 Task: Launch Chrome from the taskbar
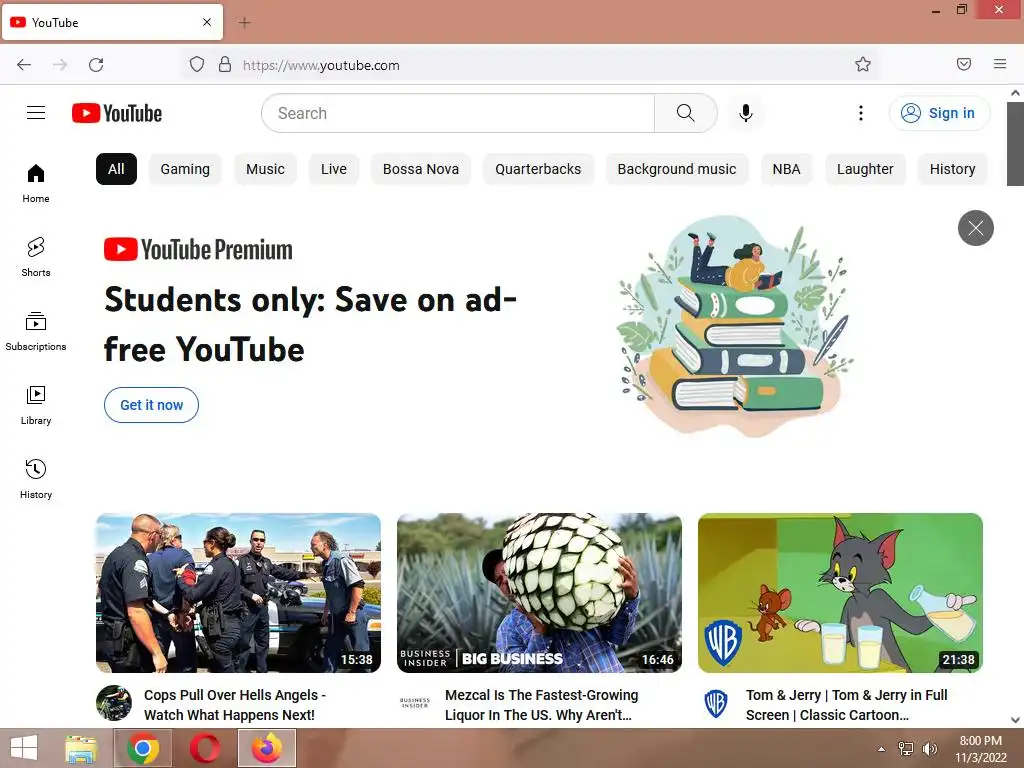[143, 748]
